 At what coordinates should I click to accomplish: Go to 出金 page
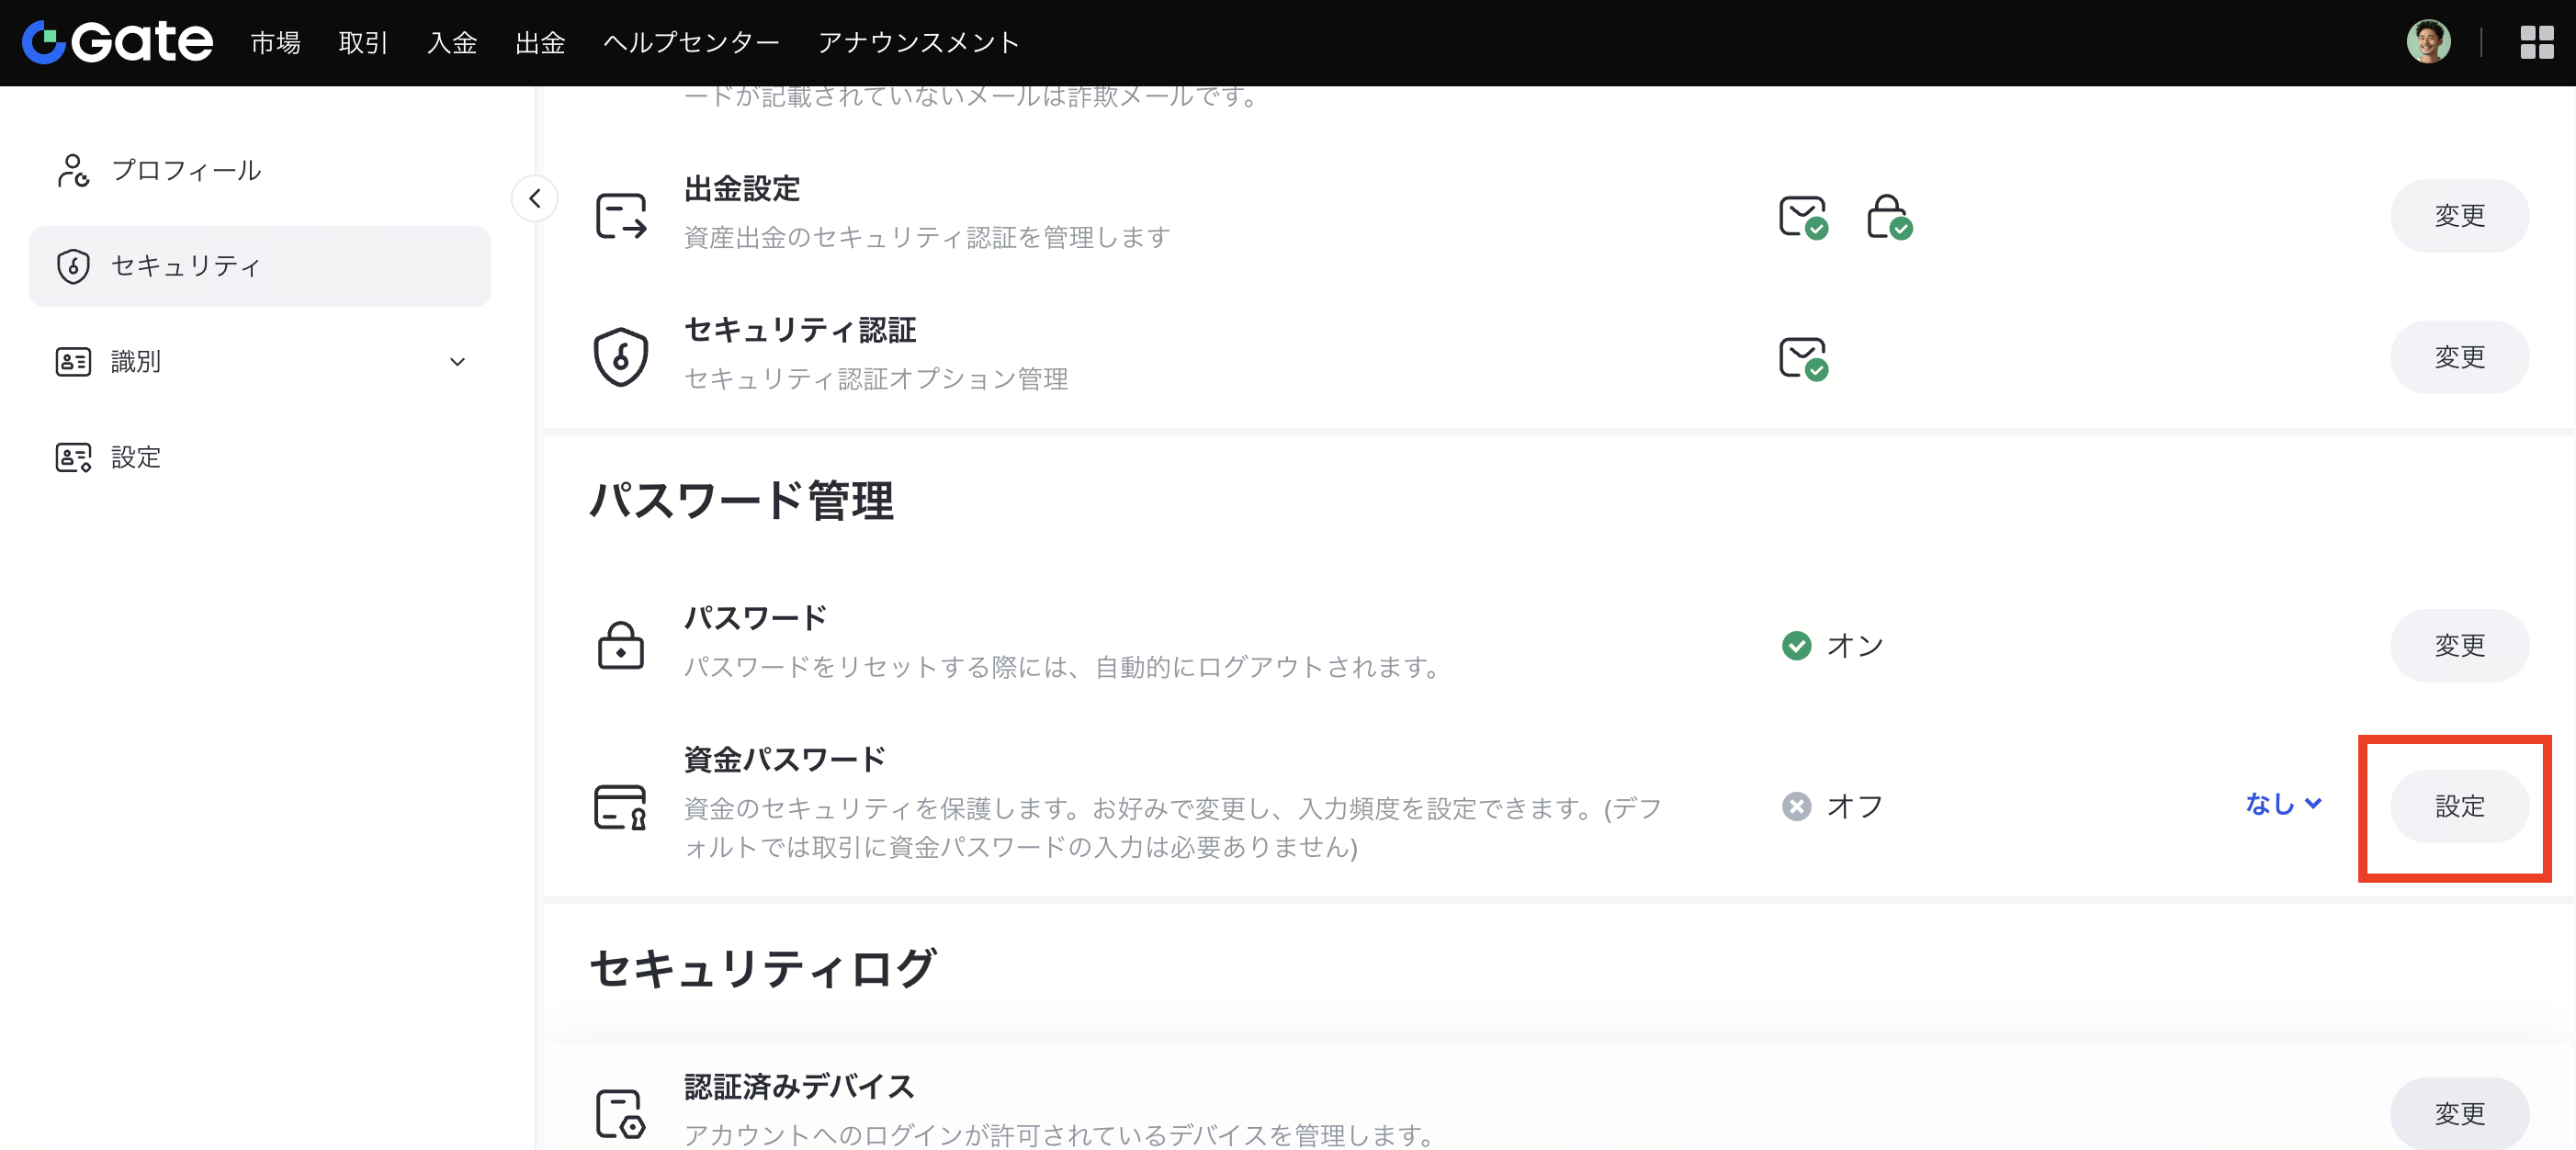(540, 42)
